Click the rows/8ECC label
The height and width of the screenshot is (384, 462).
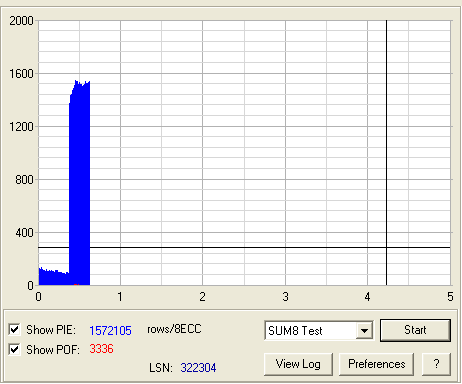174,329
